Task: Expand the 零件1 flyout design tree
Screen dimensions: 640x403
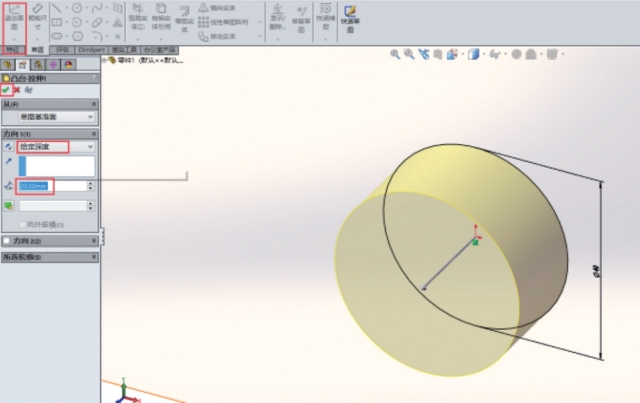Action: tap(104, 60)
